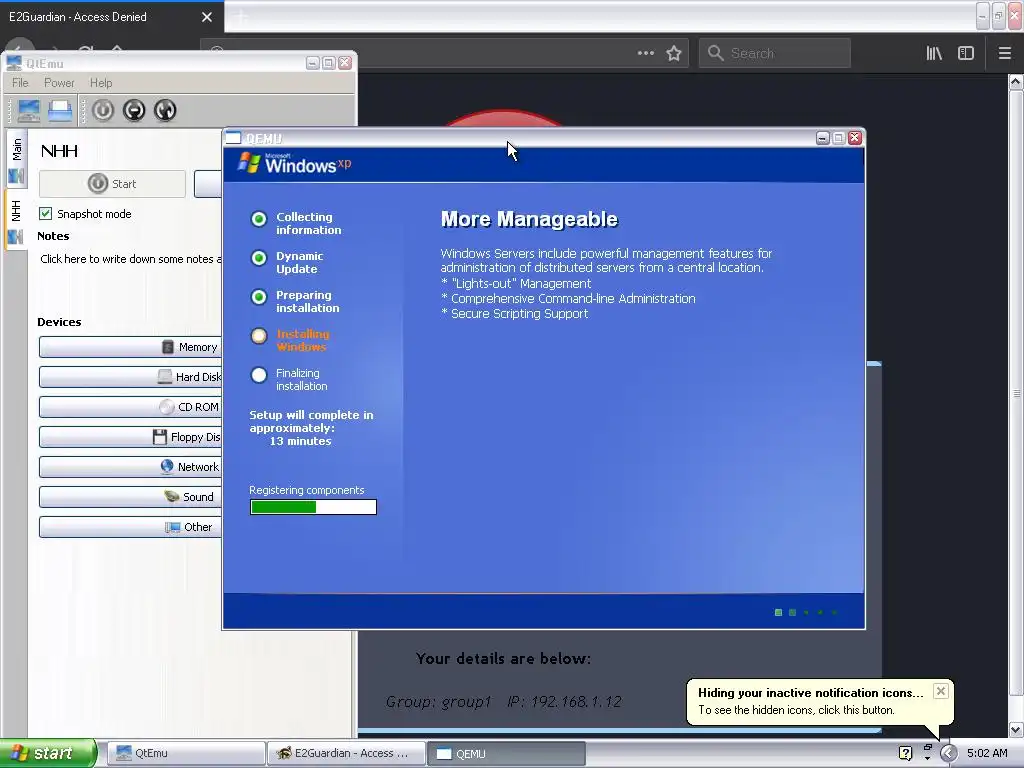Click the More Manageable heading text
Viewport: 1024px width, 768px height.
pos(529,219)
